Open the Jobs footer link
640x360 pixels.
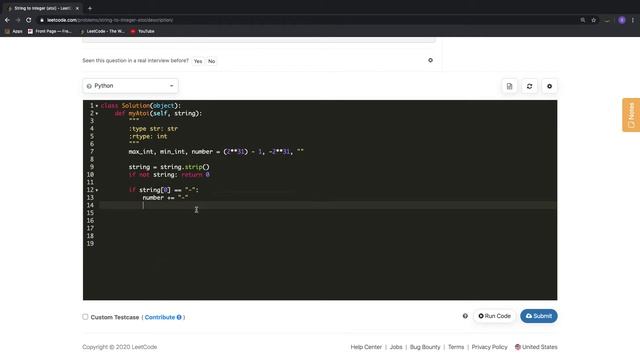(x=396, y=347)
